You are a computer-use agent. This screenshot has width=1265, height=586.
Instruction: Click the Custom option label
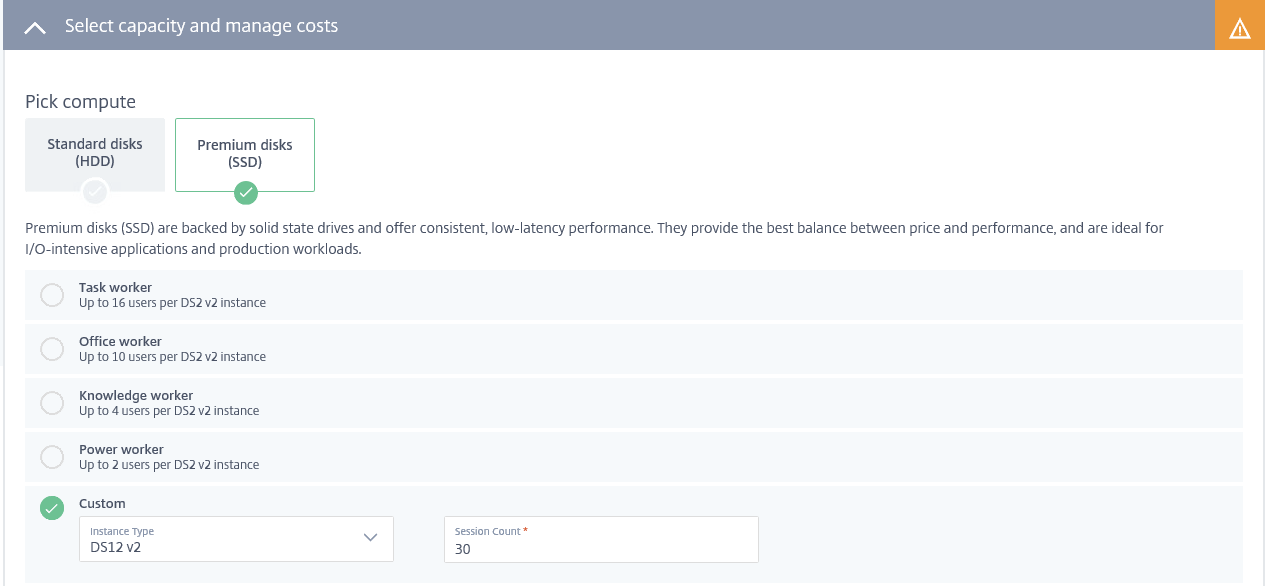[102, 504]
